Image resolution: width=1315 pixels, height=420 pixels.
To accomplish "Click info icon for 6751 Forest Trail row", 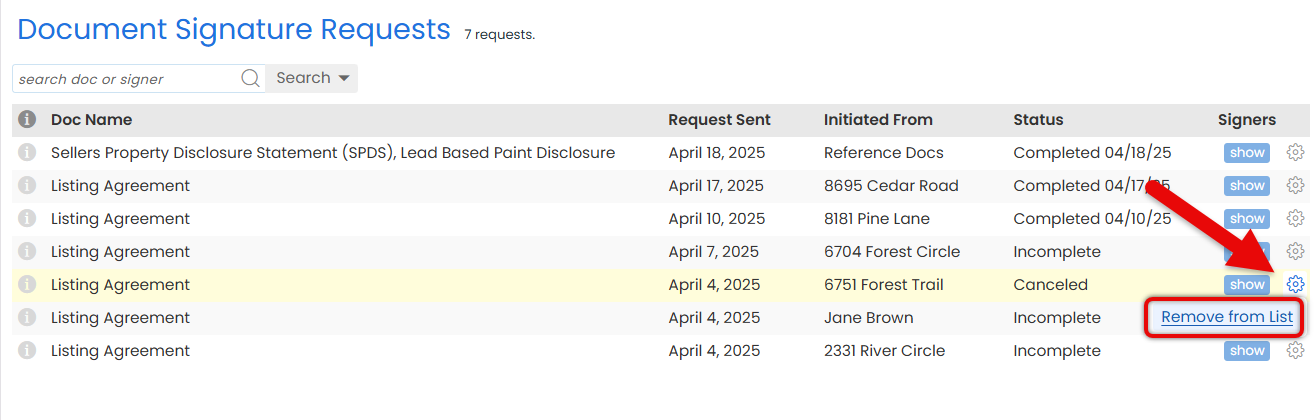I will tap(27, 285).
